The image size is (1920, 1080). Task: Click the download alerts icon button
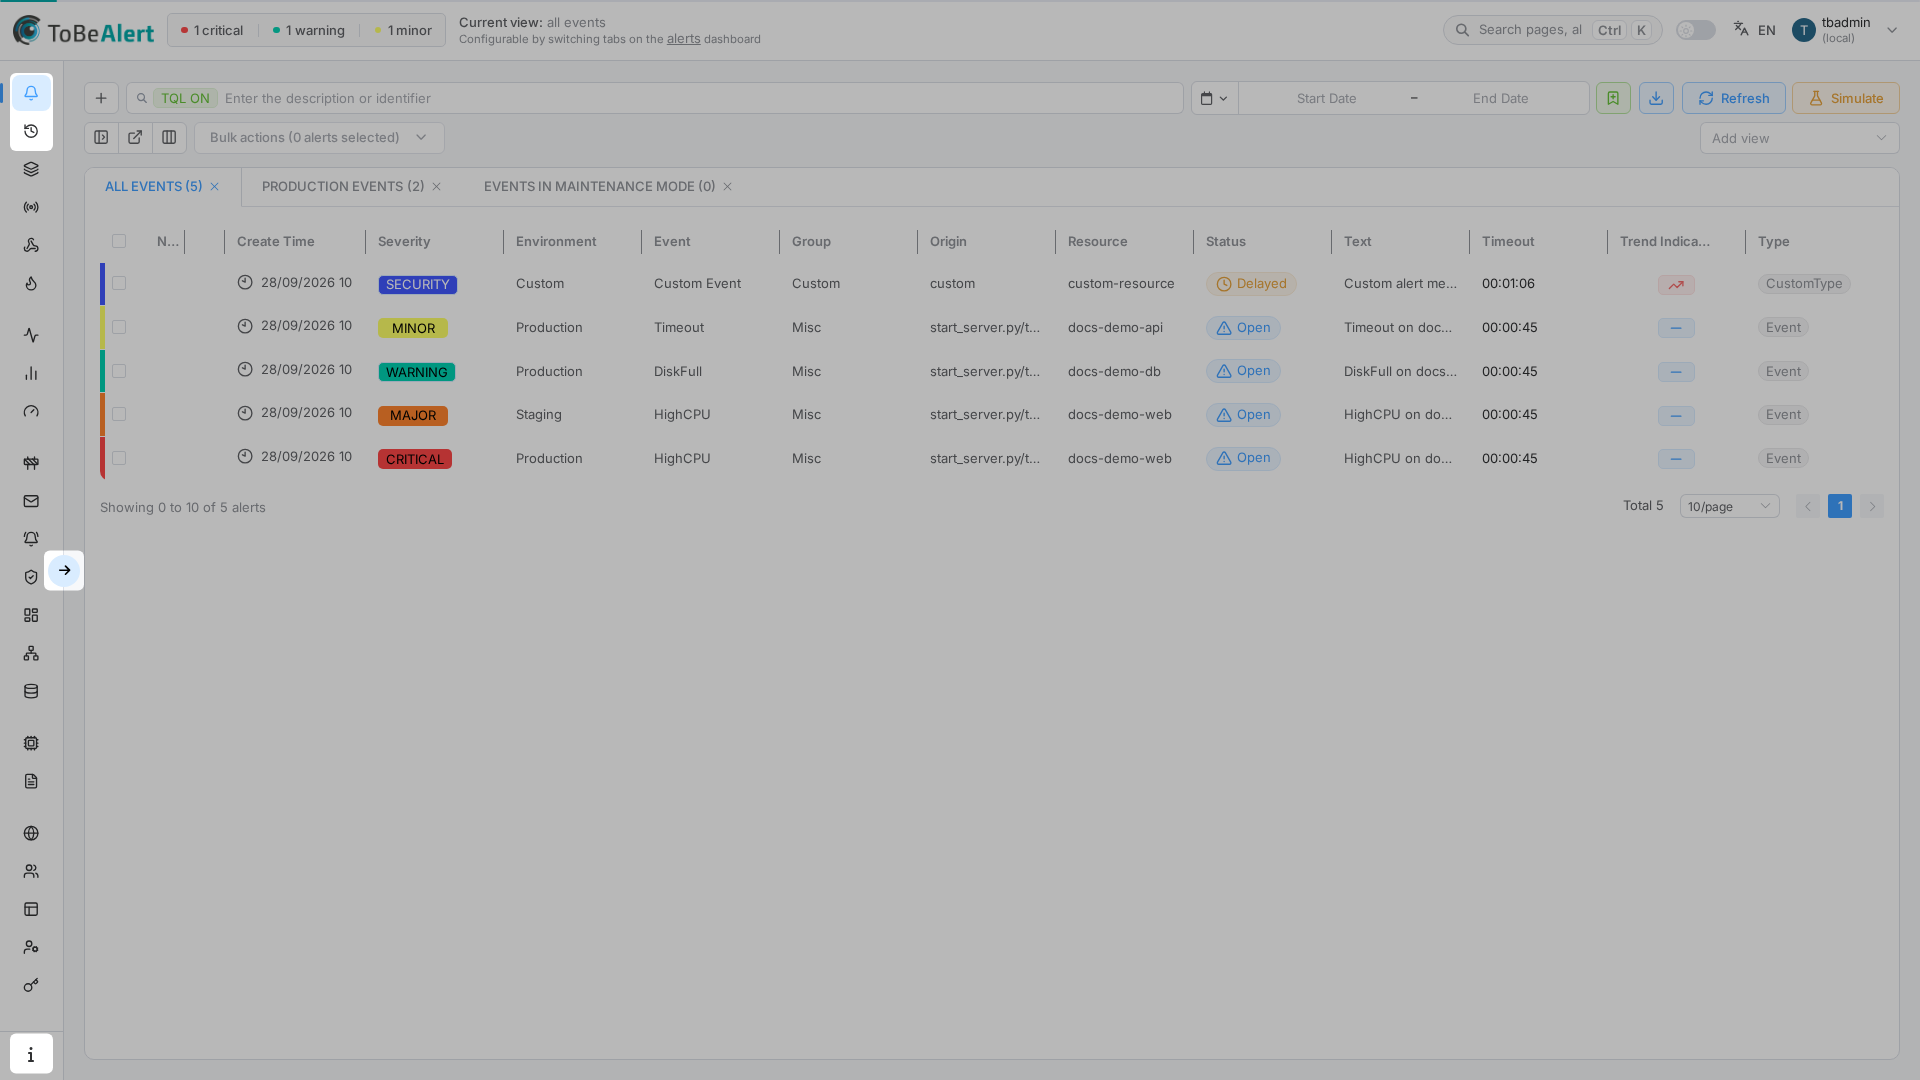point(1656,98)
